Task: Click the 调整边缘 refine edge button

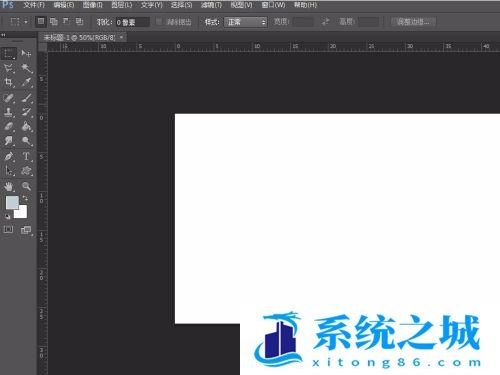Action: (x=413, y=22)
